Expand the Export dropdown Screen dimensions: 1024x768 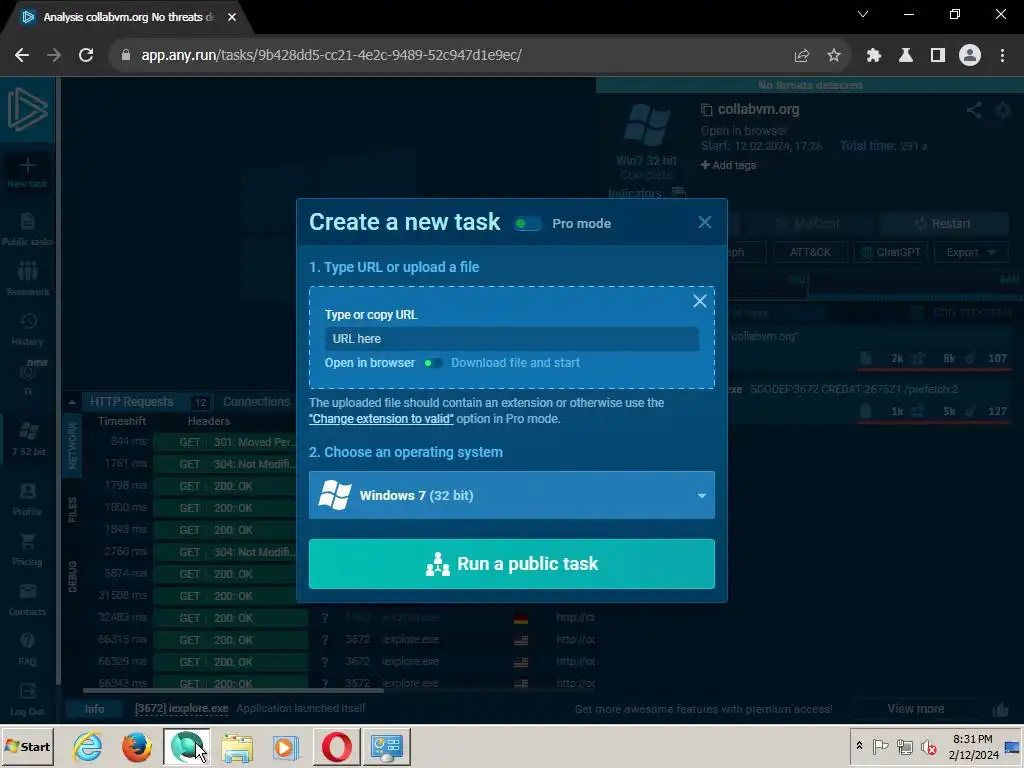[971, 252]
